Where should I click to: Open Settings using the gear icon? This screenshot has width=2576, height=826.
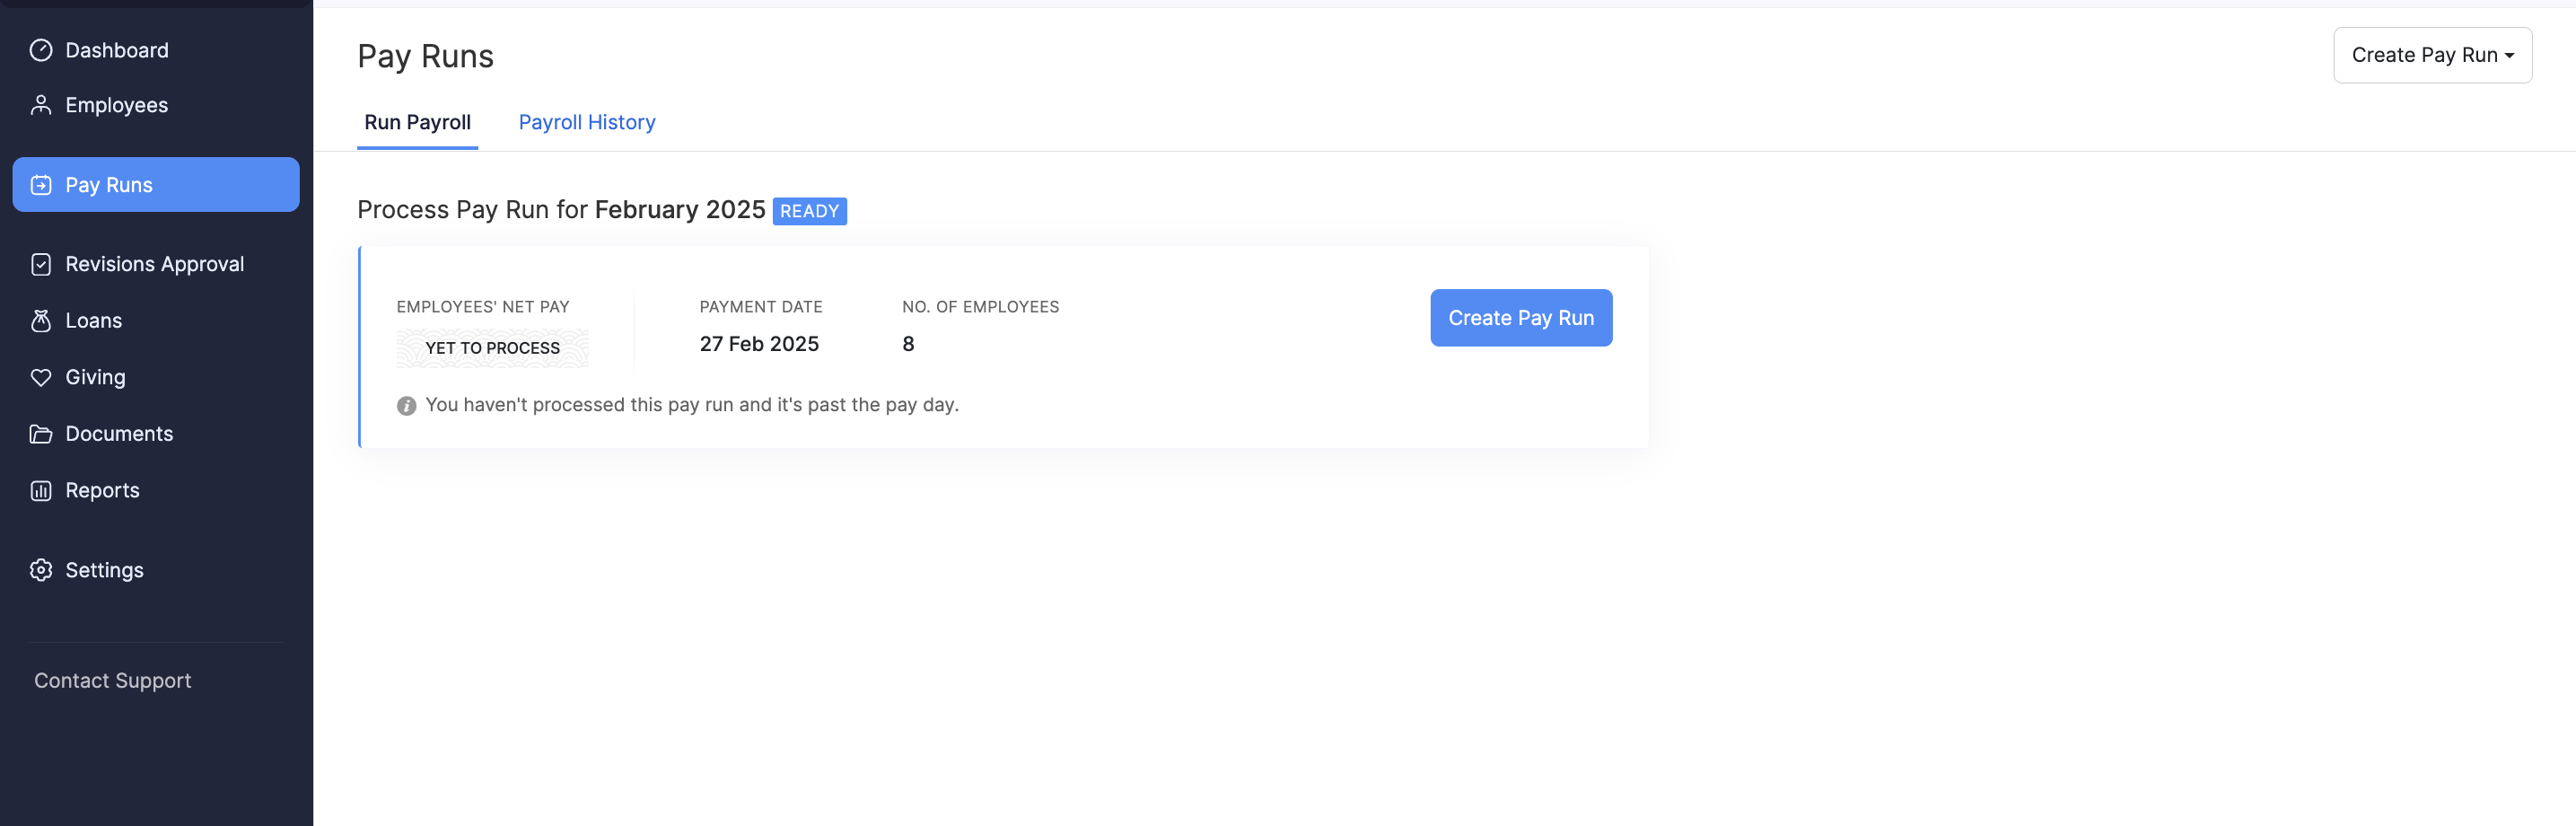(41, 569)
